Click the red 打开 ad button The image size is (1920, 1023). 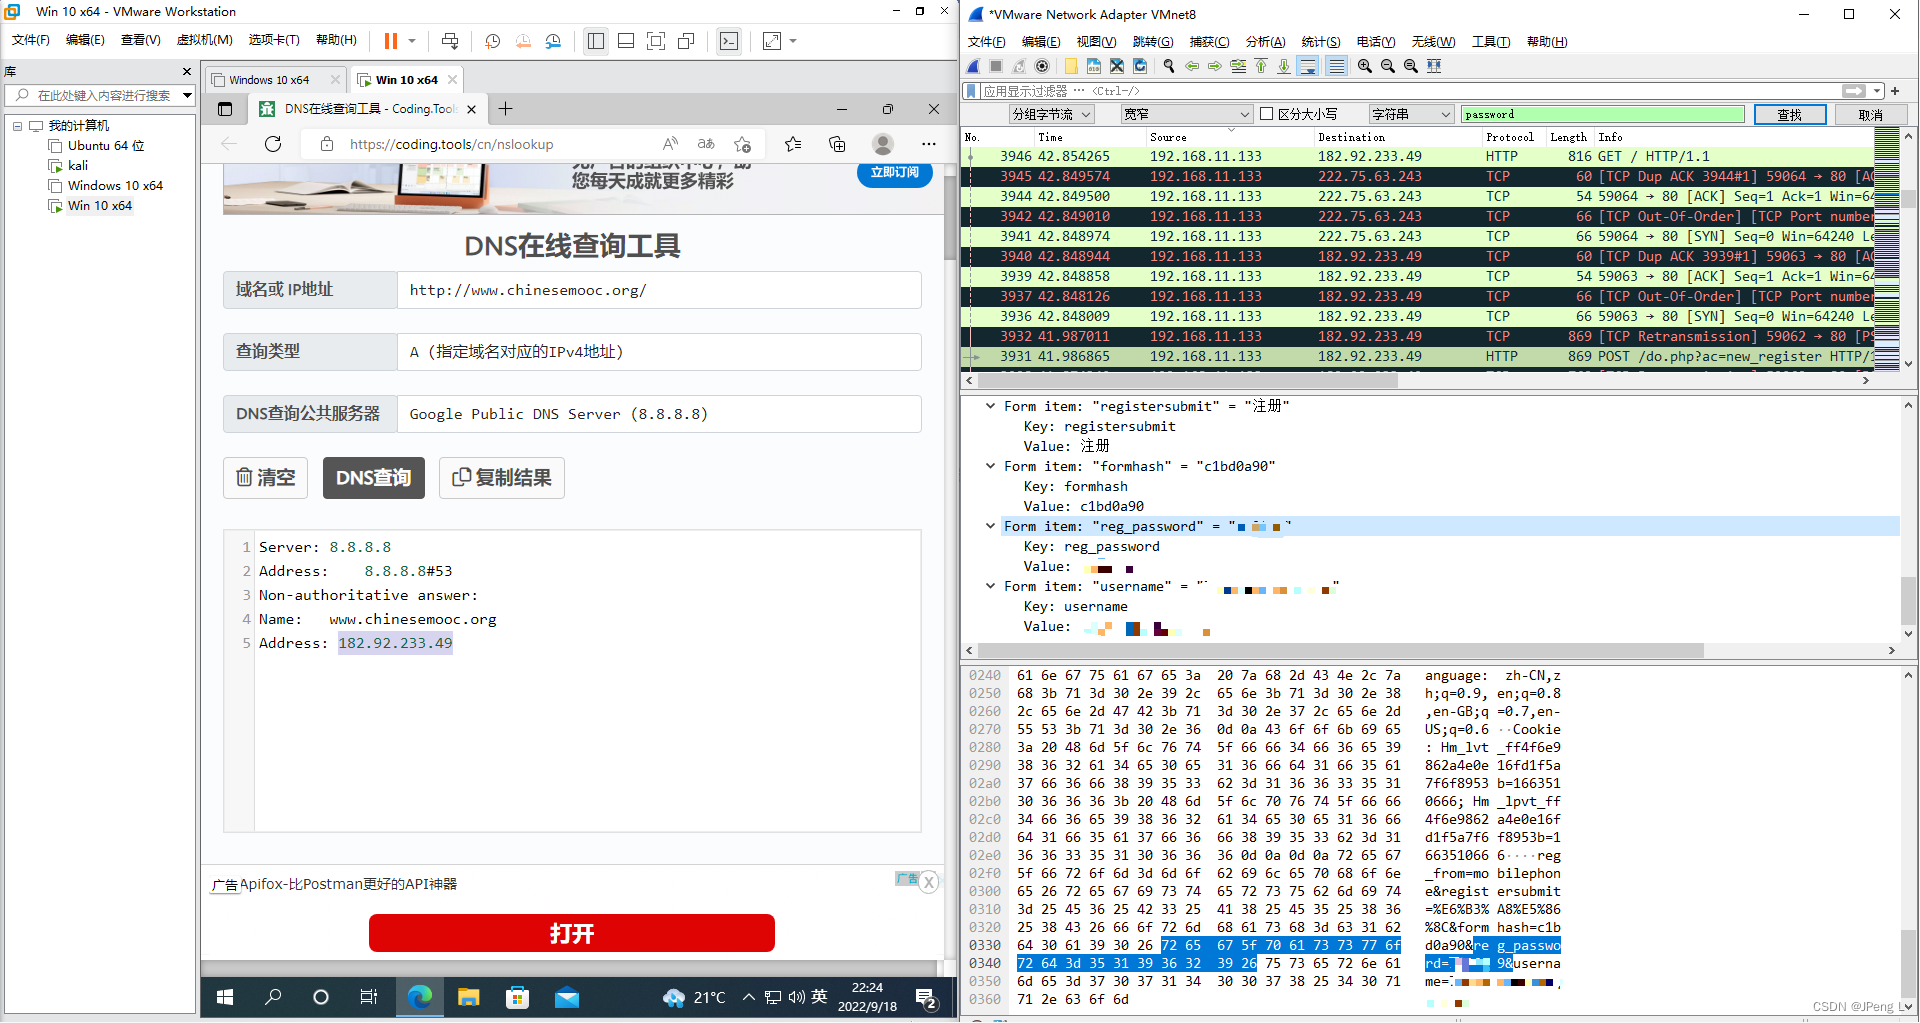(x=572, y=933)
